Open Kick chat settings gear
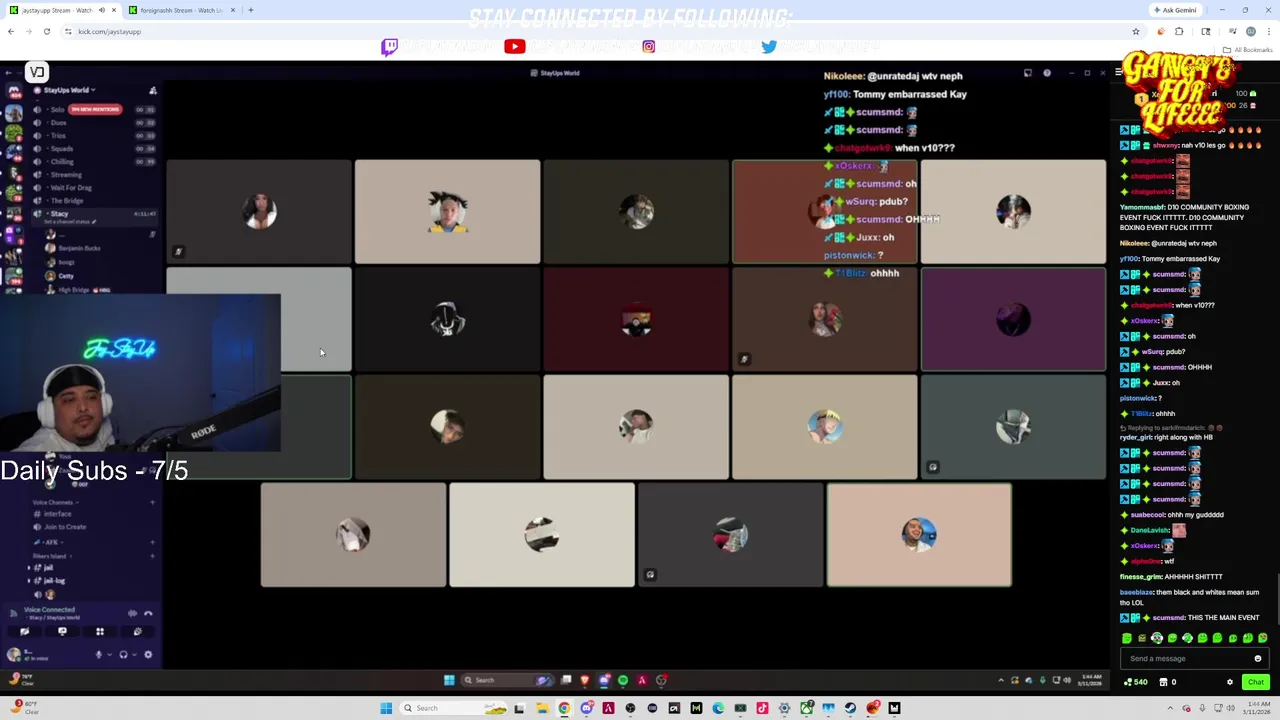The height and width of the screenshot is (720, 1280). coord(1230,682)
